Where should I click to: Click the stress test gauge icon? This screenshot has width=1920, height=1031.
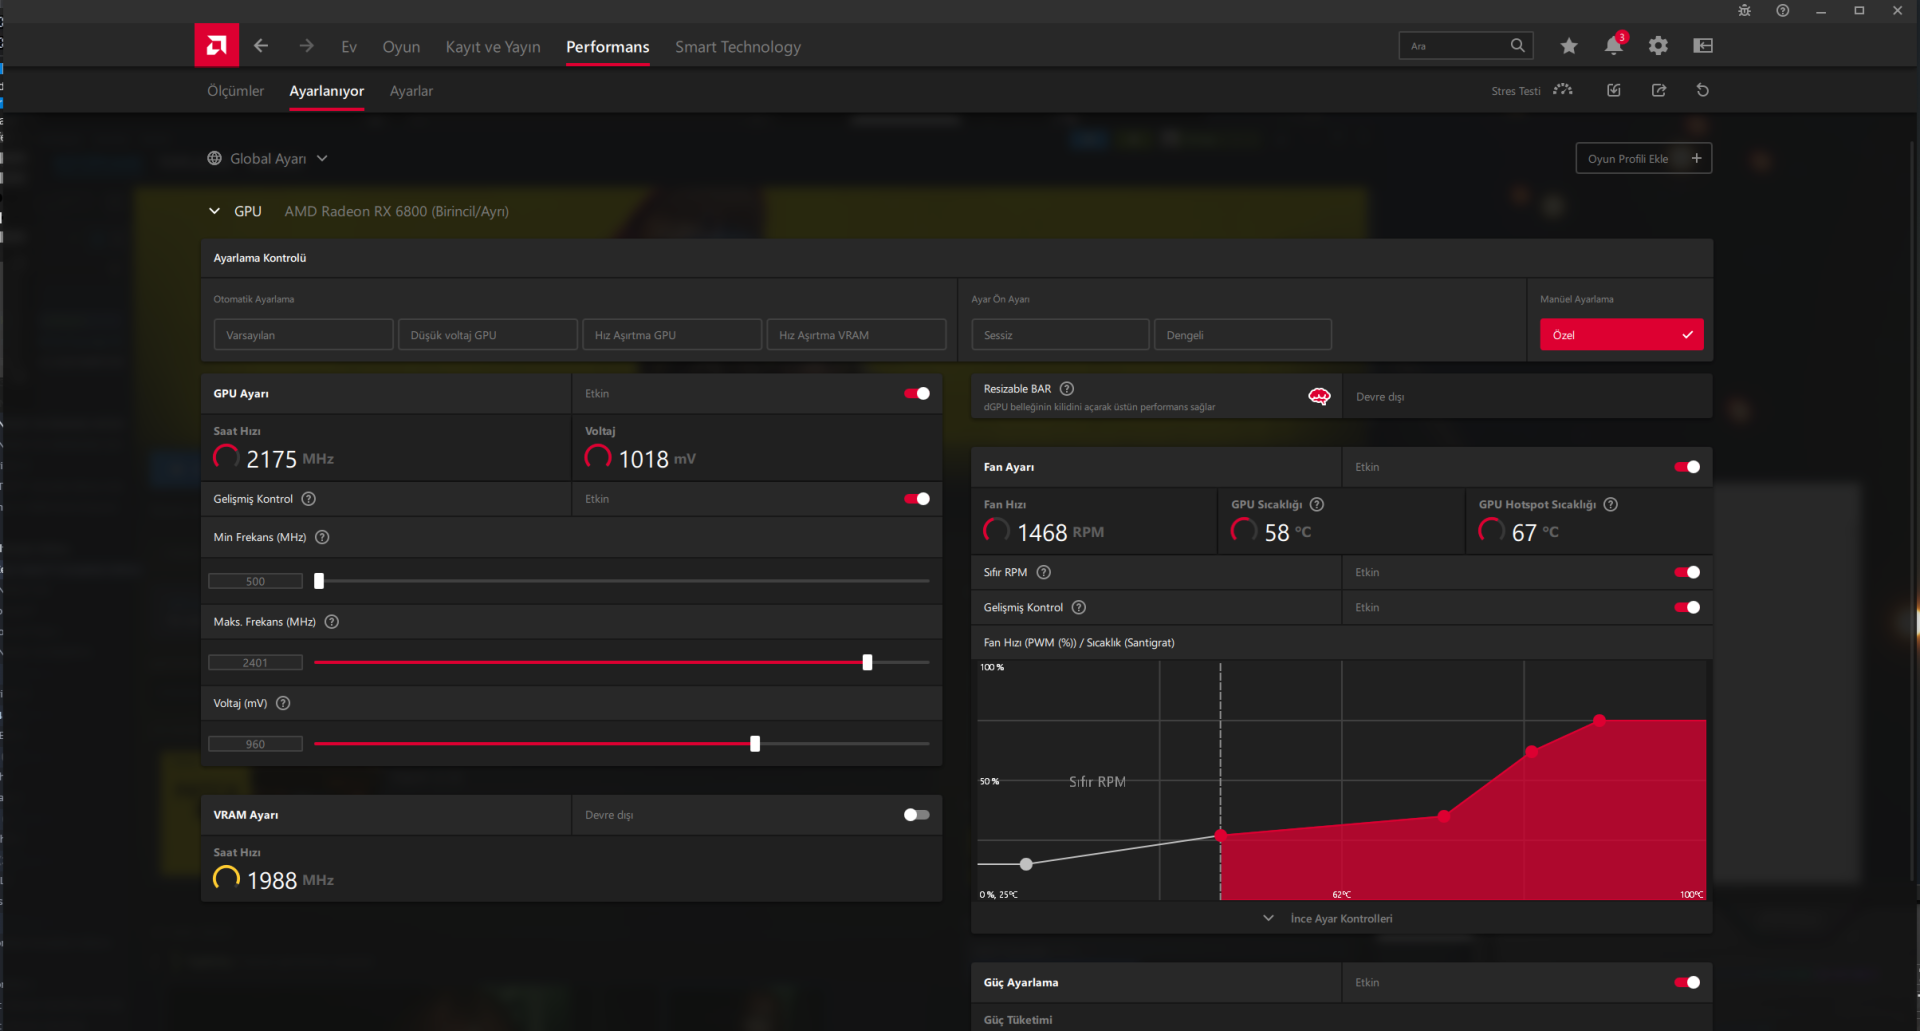click(x=1563, y=90)
